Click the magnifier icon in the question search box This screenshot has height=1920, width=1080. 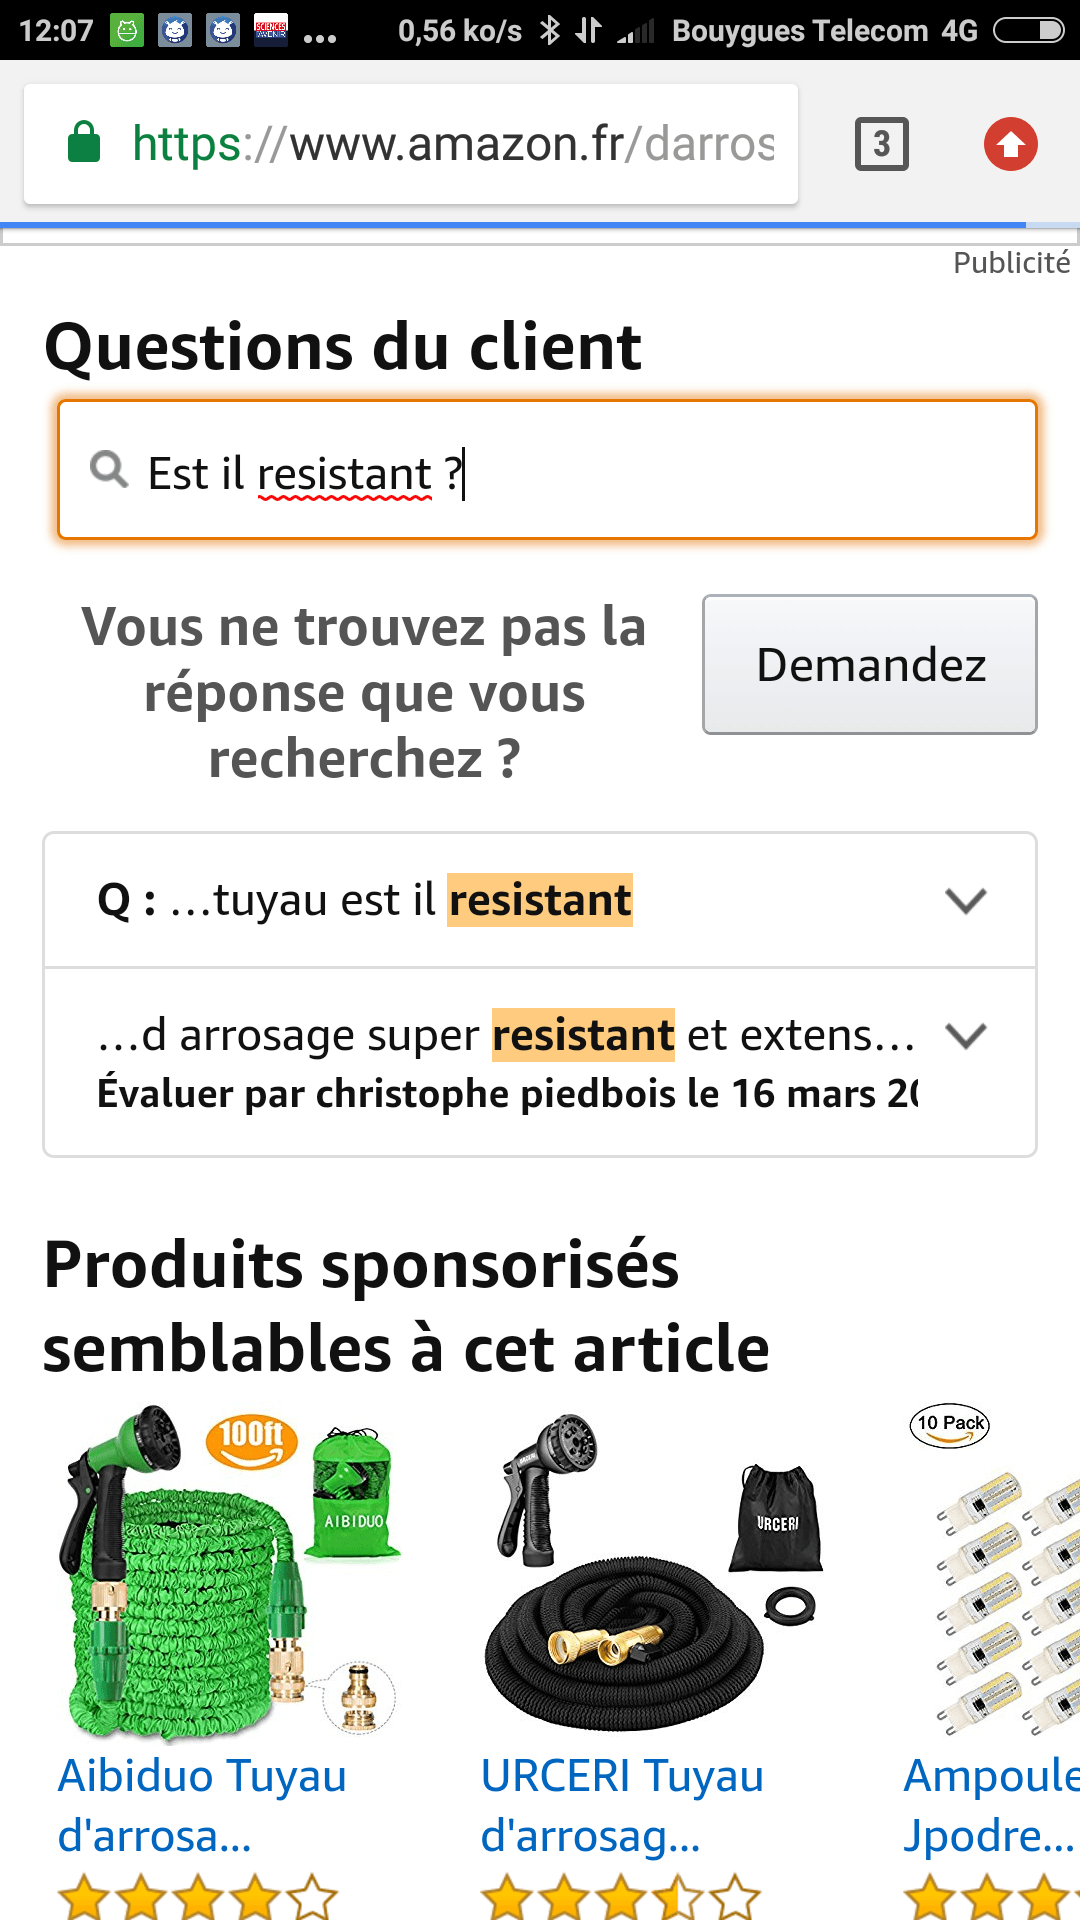point(108,468)
